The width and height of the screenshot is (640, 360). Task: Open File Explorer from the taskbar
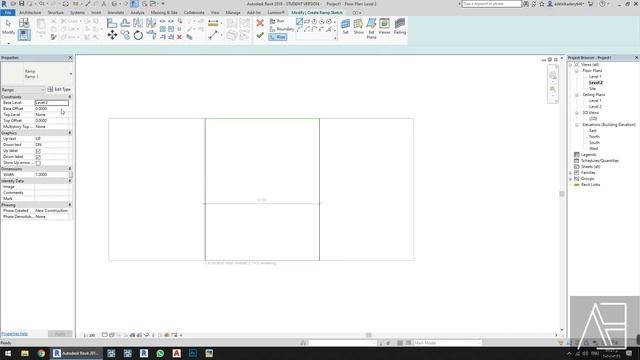25,353
